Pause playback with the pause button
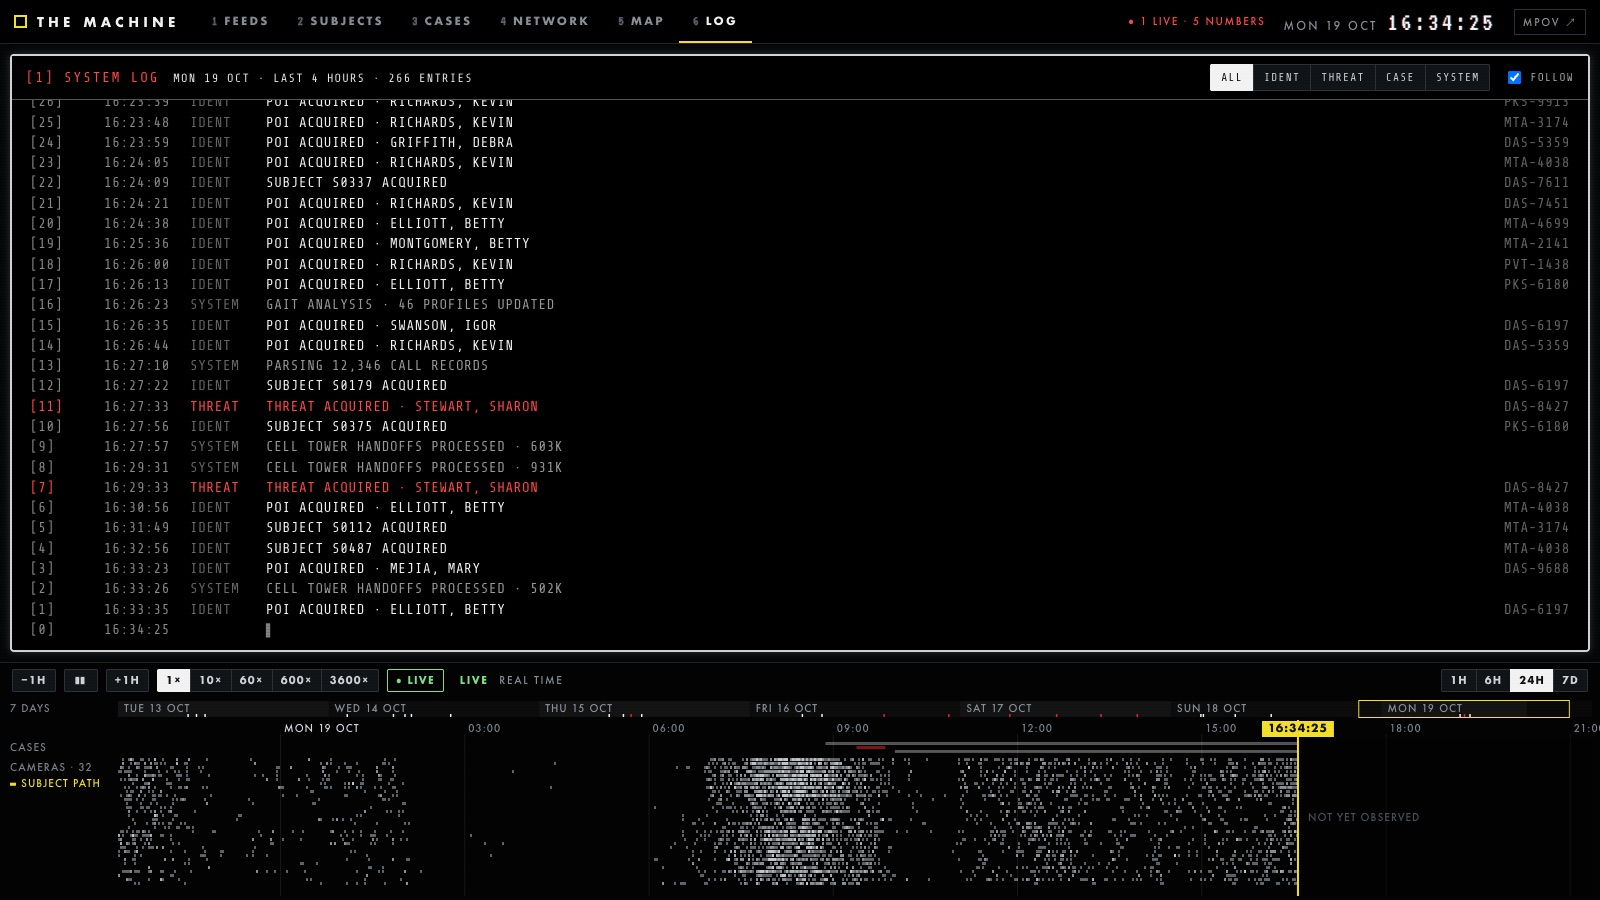The image size is (1600, 900). 80,680
